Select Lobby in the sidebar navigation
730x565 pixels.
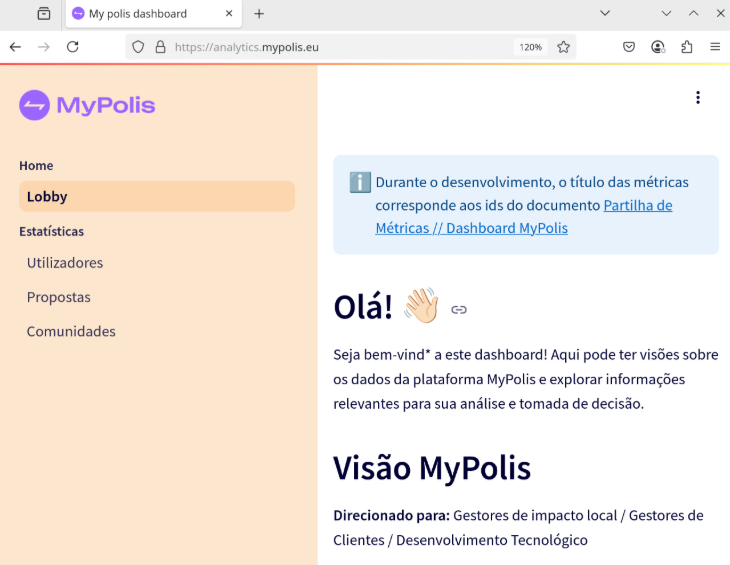click(x=156, y=197)
